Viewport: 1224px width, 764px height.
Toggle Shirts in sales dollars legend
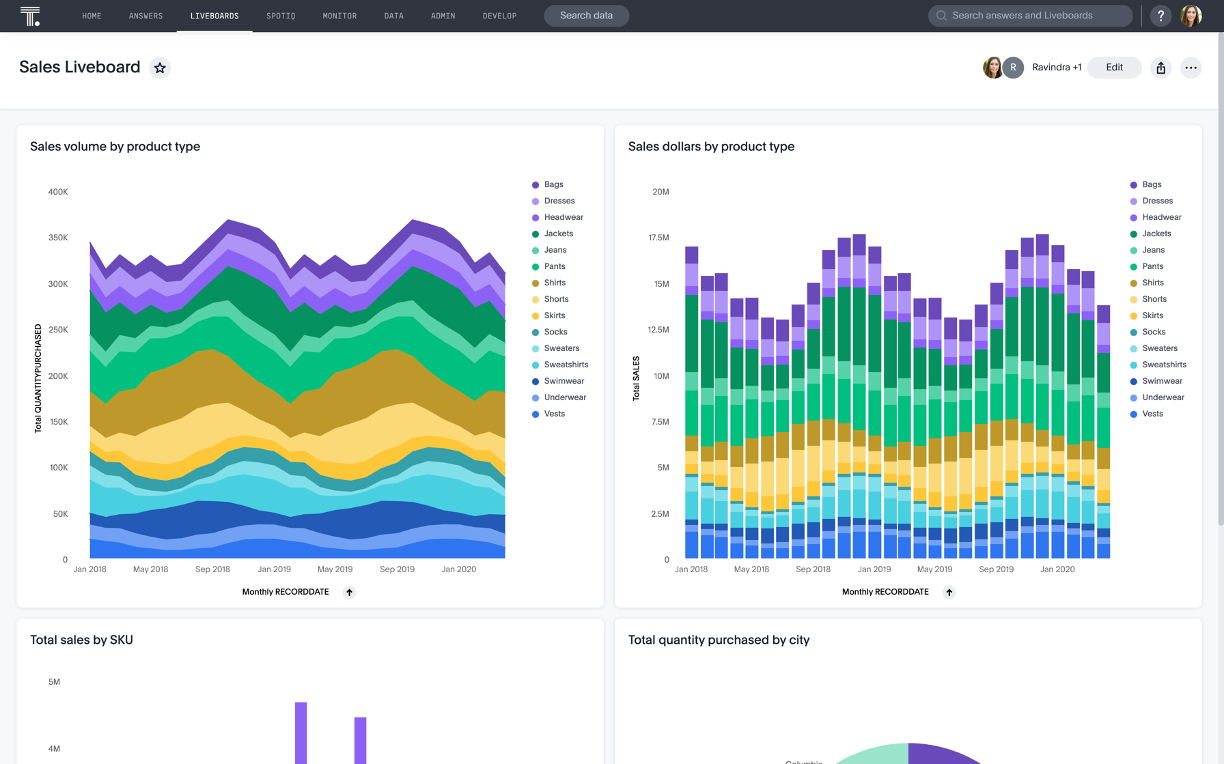coord(1147,283)
